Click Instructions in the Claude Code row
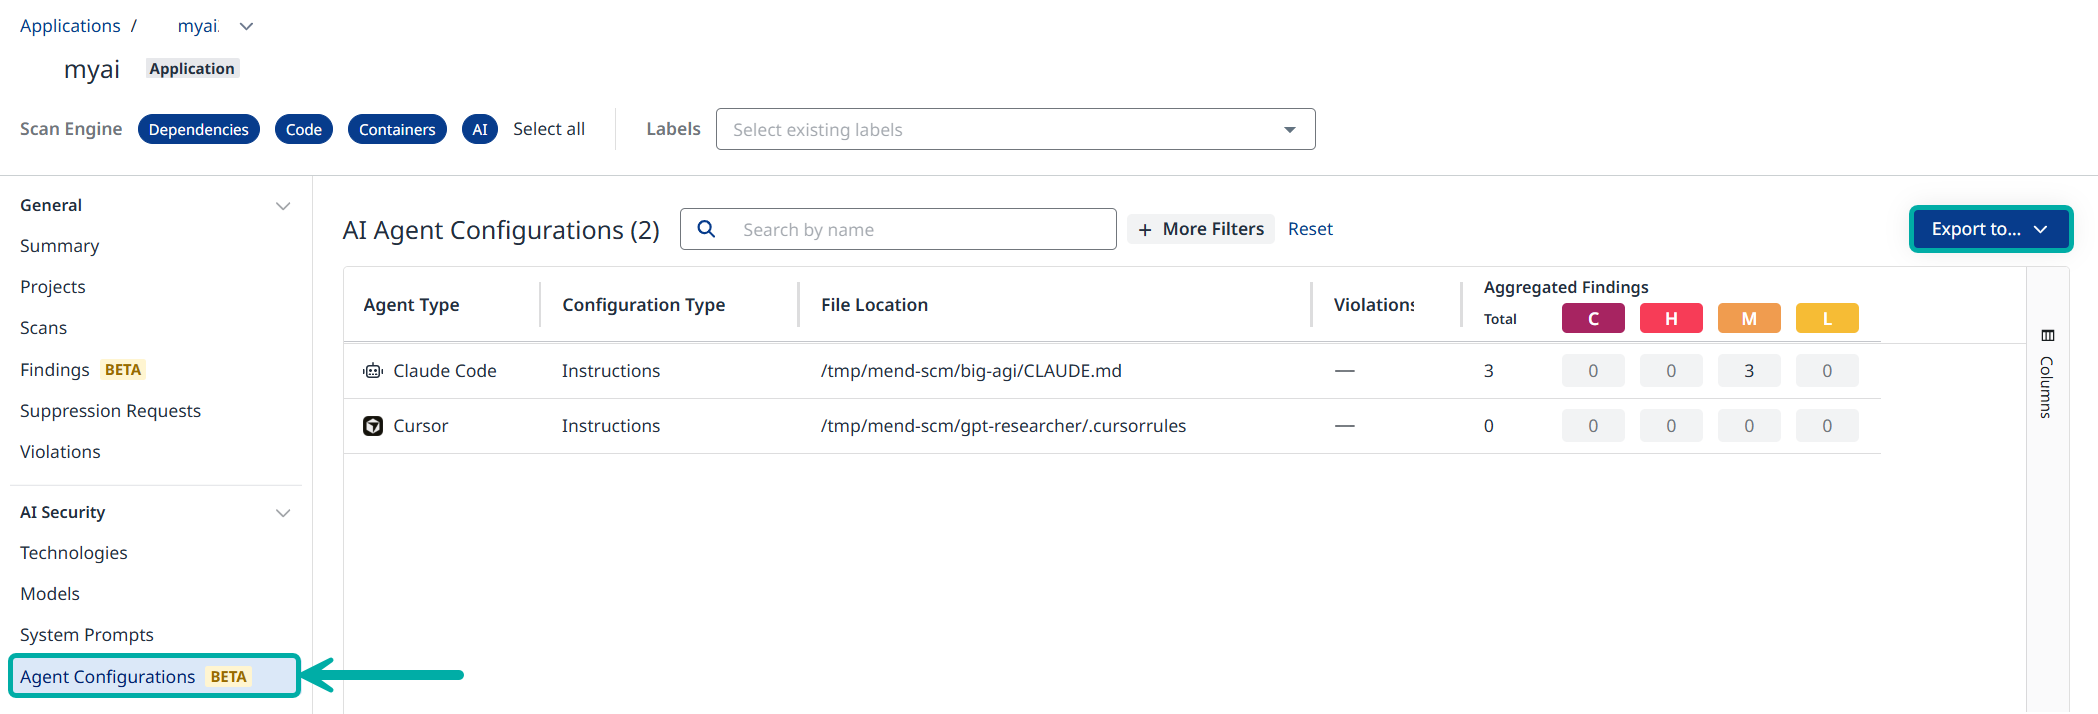 click(x=611, y=371)
